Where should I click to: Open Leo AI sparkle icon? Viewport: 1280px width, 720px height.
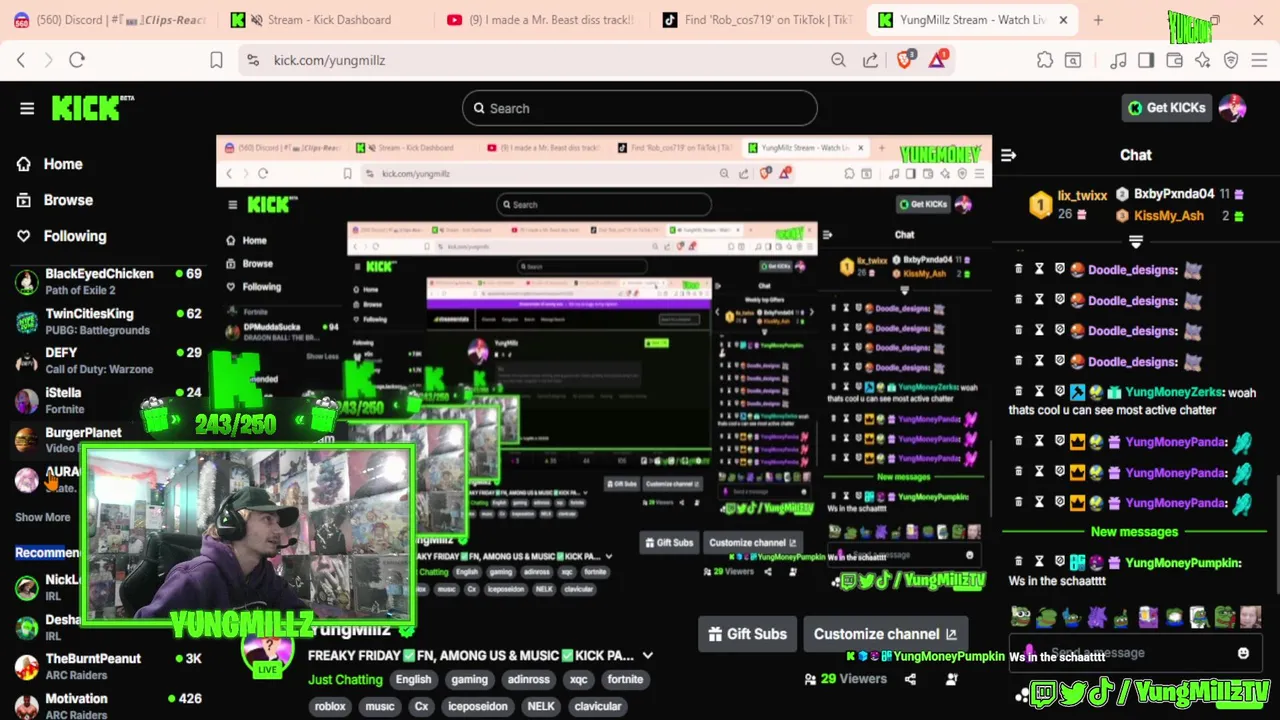(1202, 60)
